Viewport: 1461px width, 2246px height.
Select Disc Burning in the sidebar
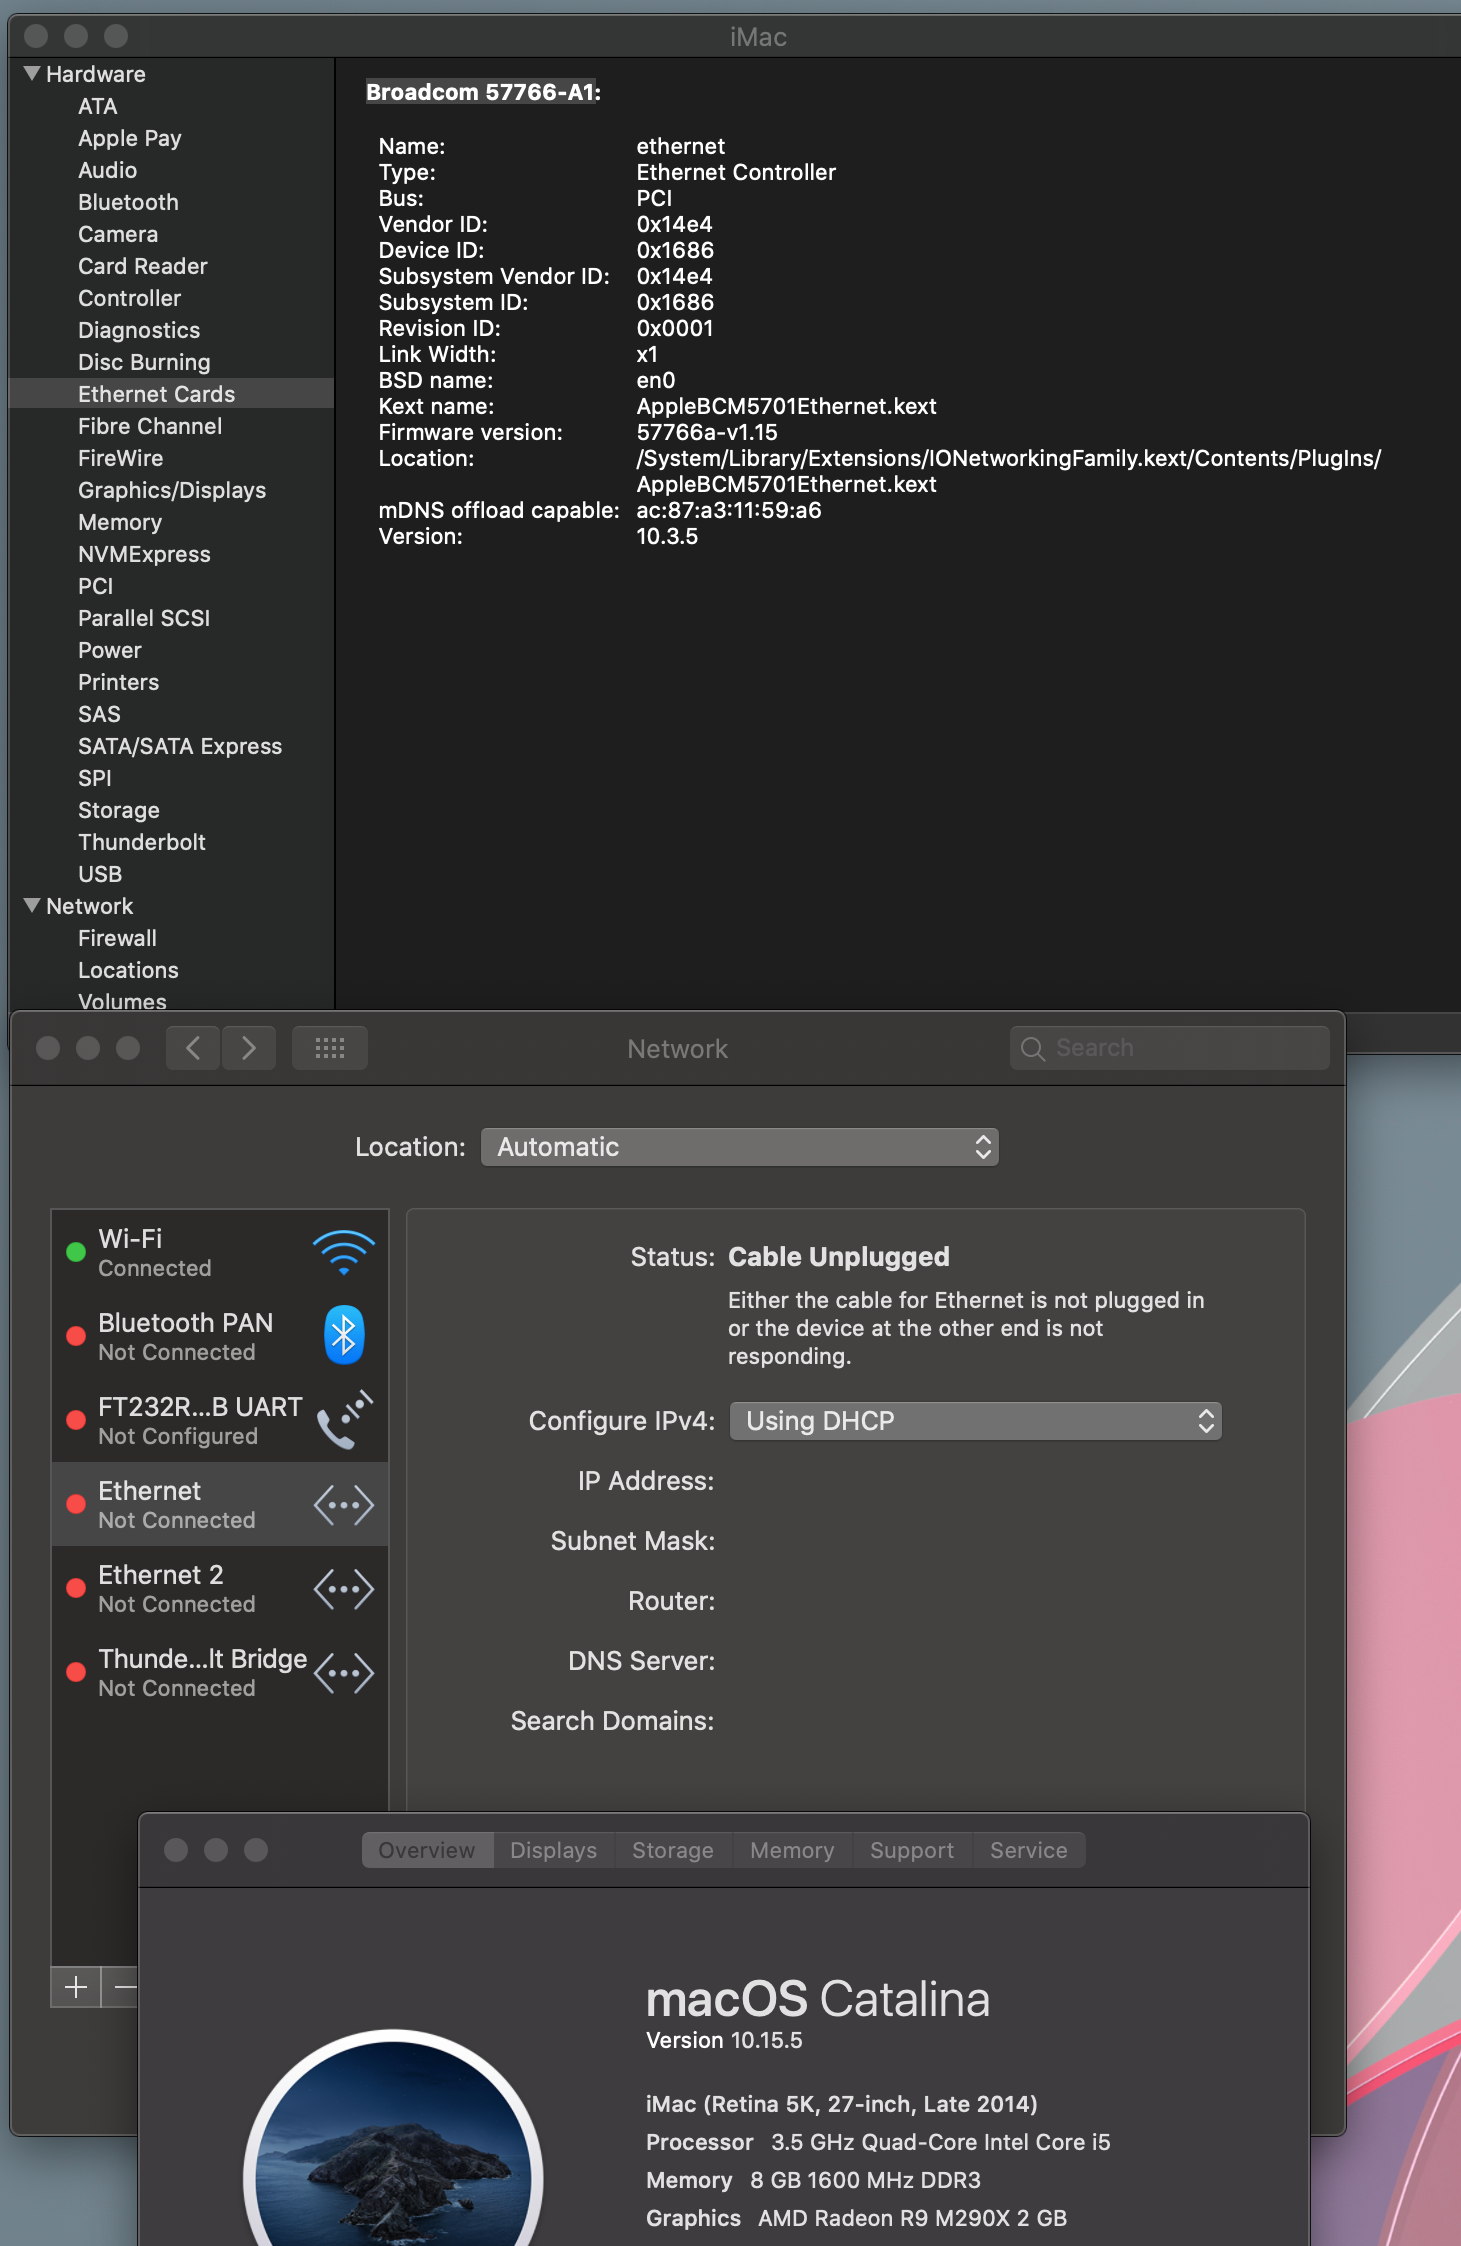[172, 362]
